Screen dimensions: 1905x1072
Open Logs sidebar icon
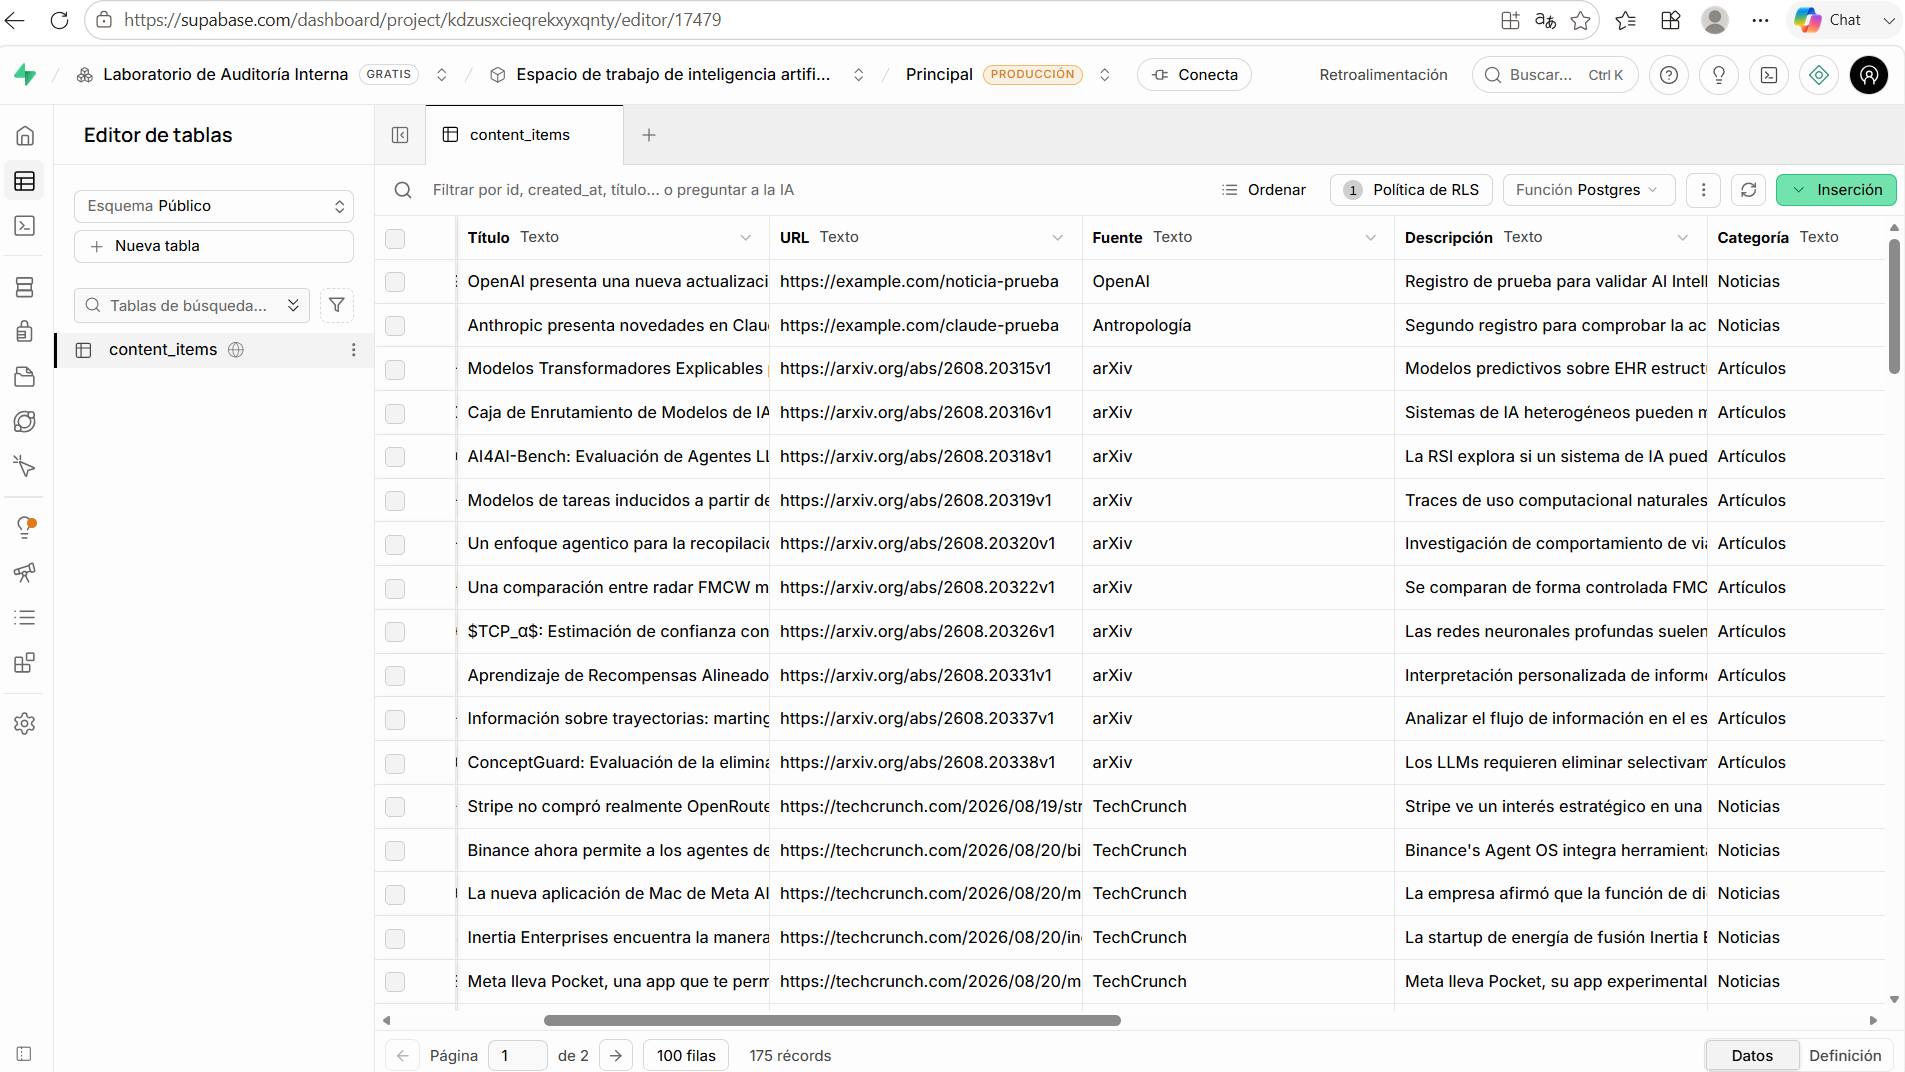click(x=25, y=617)
